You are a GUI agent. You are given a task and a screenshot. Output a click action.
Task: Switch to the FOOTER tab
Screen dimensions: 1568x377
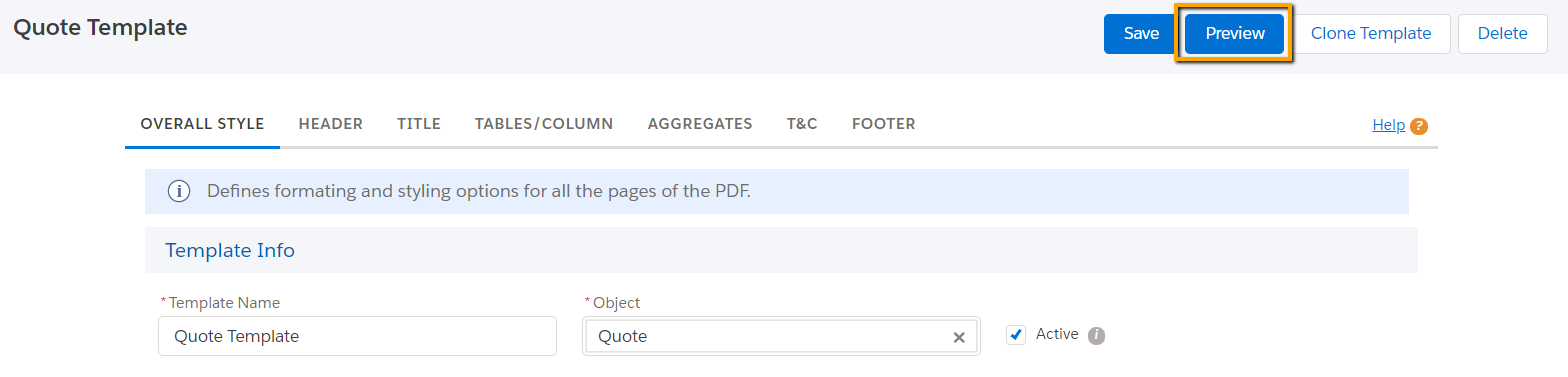[x=884, y=124]
